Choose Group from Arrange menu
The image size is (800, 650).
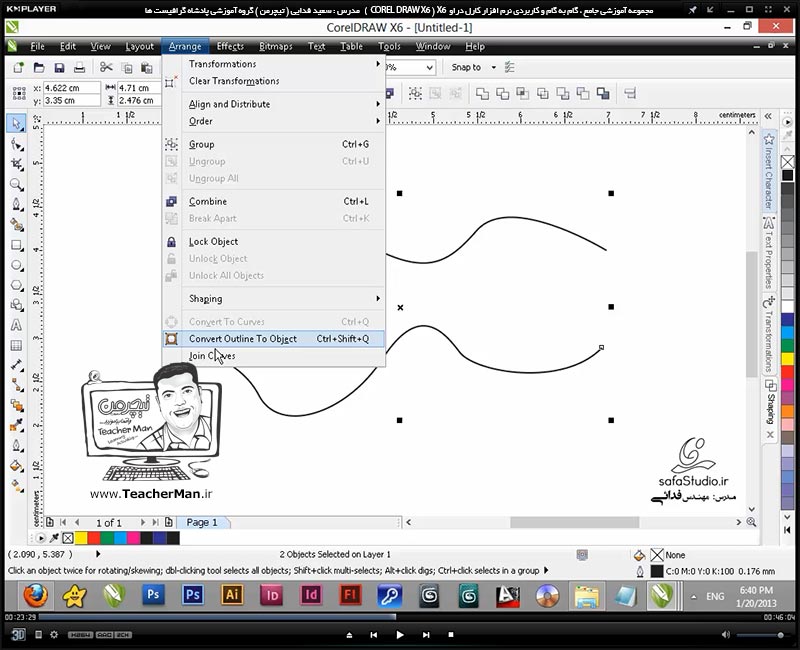[274, 144]
